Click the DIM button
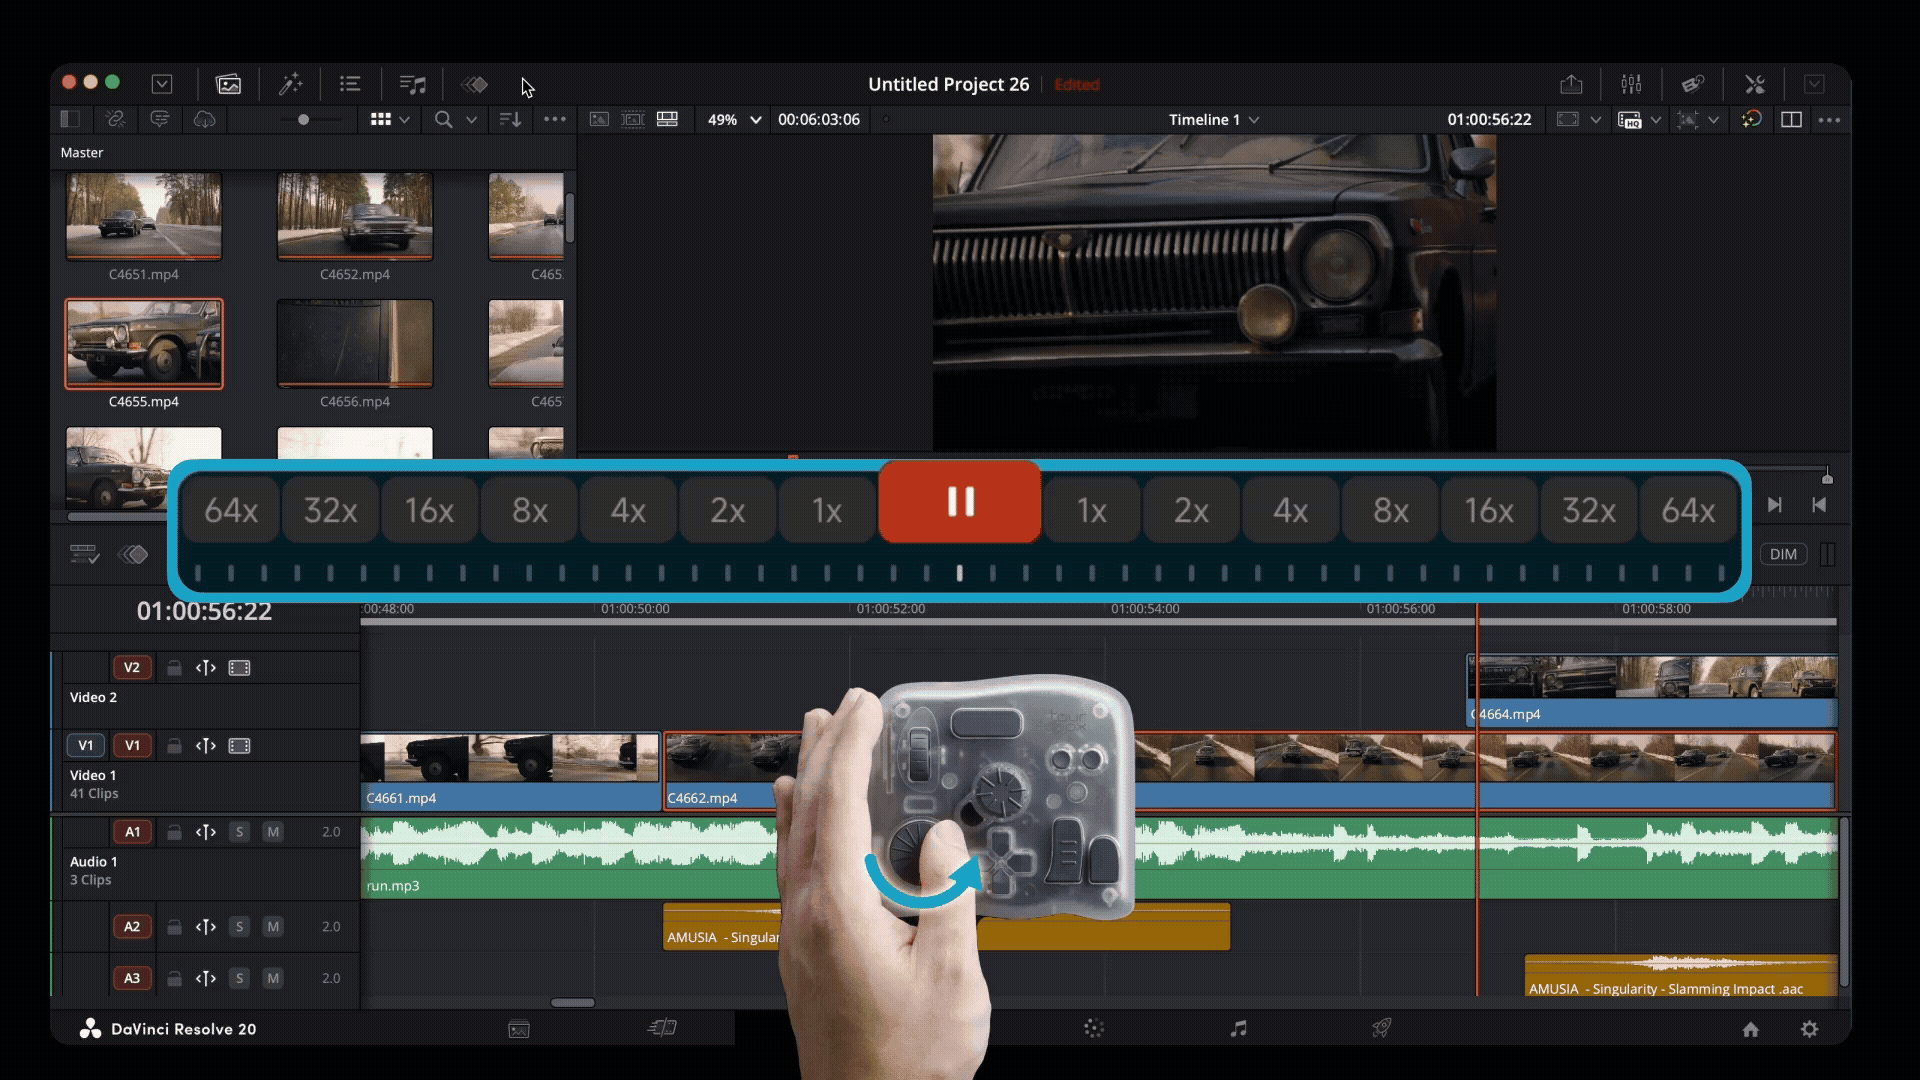Image resolution: width=1920 pixels, height=1080 pixels. [x=1785, y=554]
